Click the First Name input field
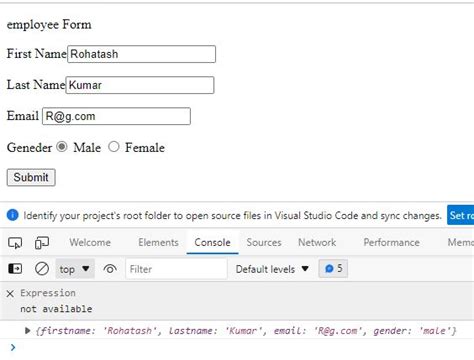 (142, 54)
